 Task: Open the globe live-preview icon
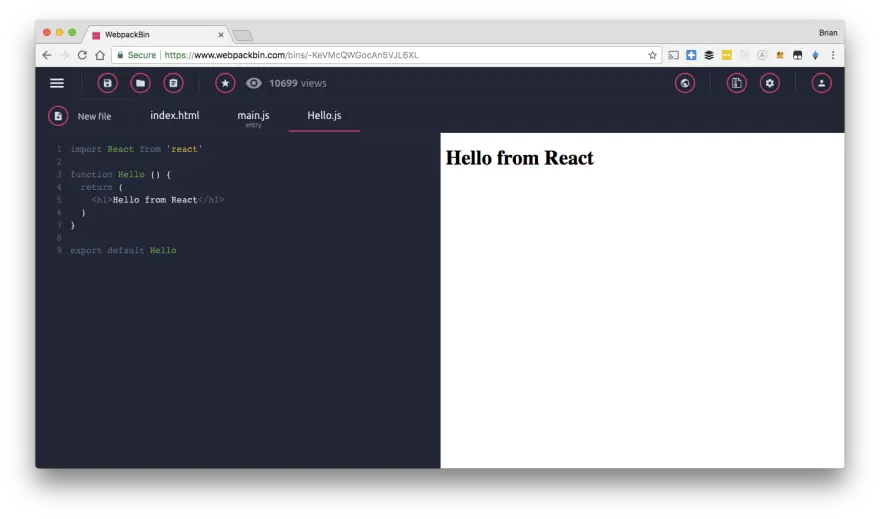[685, 83]
